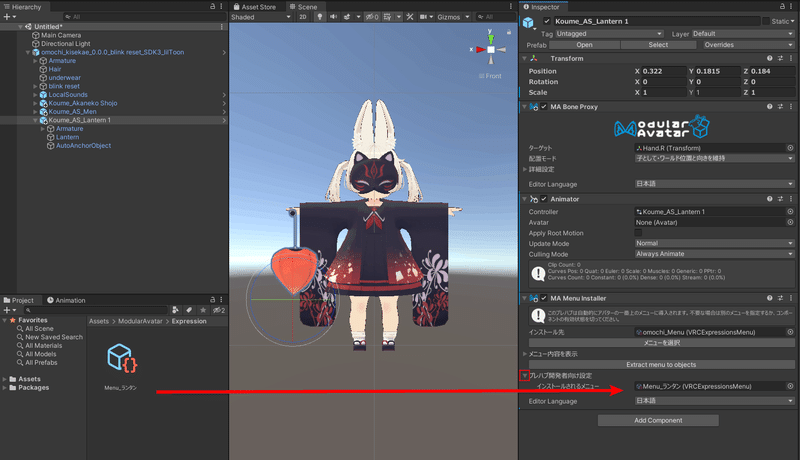Viewport: 800px width, 460px height.
Task: Click the green Y axis cone on scene gizmo
Action: pos(491,39)
